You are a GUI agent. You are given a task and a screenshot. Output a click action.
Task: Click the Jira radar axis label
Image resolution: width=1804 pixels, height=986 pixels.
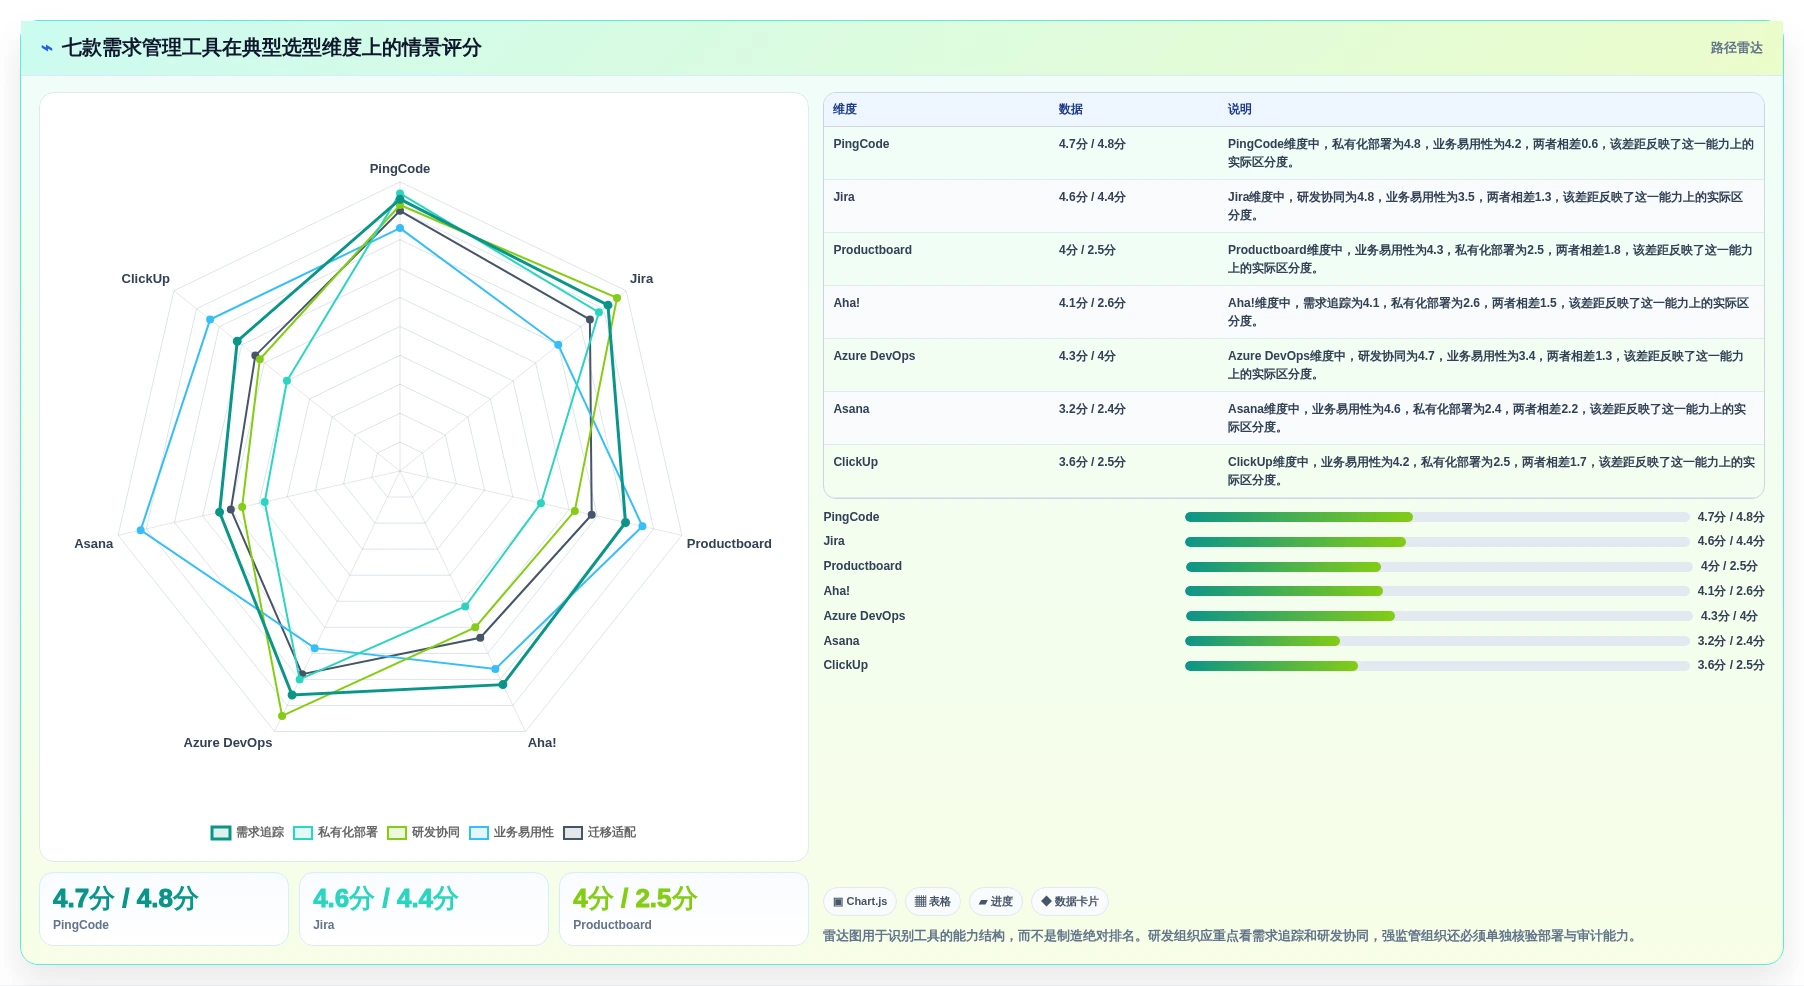click(641, 279)
